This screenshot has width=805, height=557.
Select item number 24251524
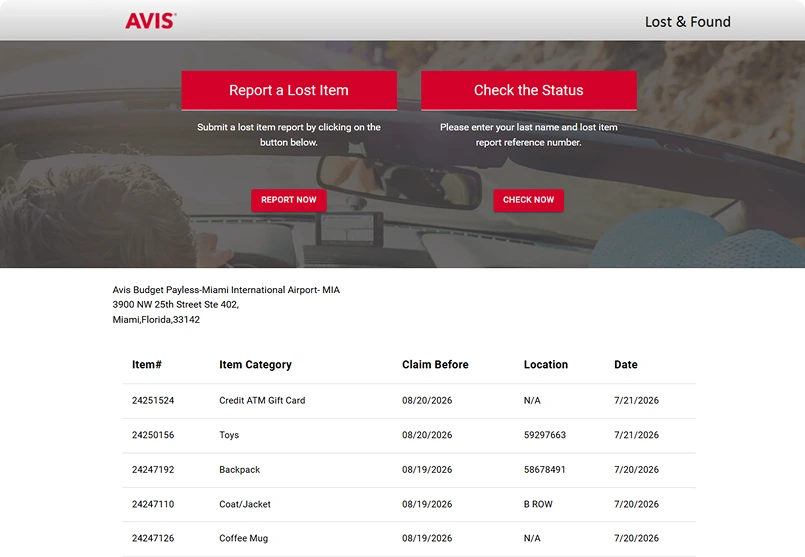tap(153, 400)
